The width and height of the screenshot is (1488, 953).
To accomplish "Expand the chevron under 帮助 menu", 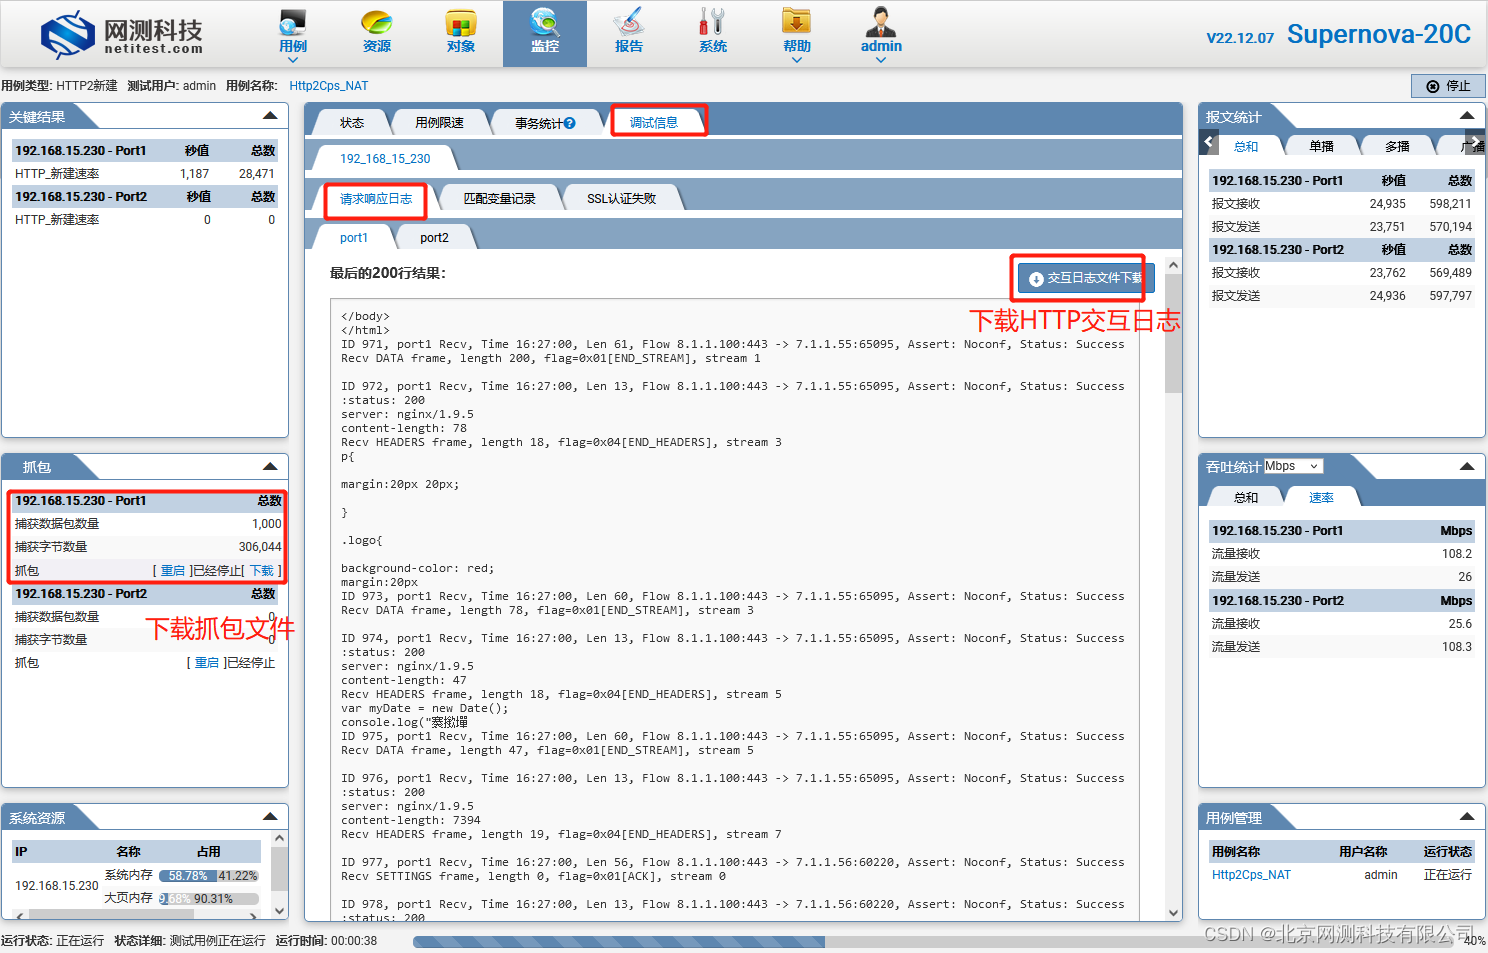I will (797, 60).
